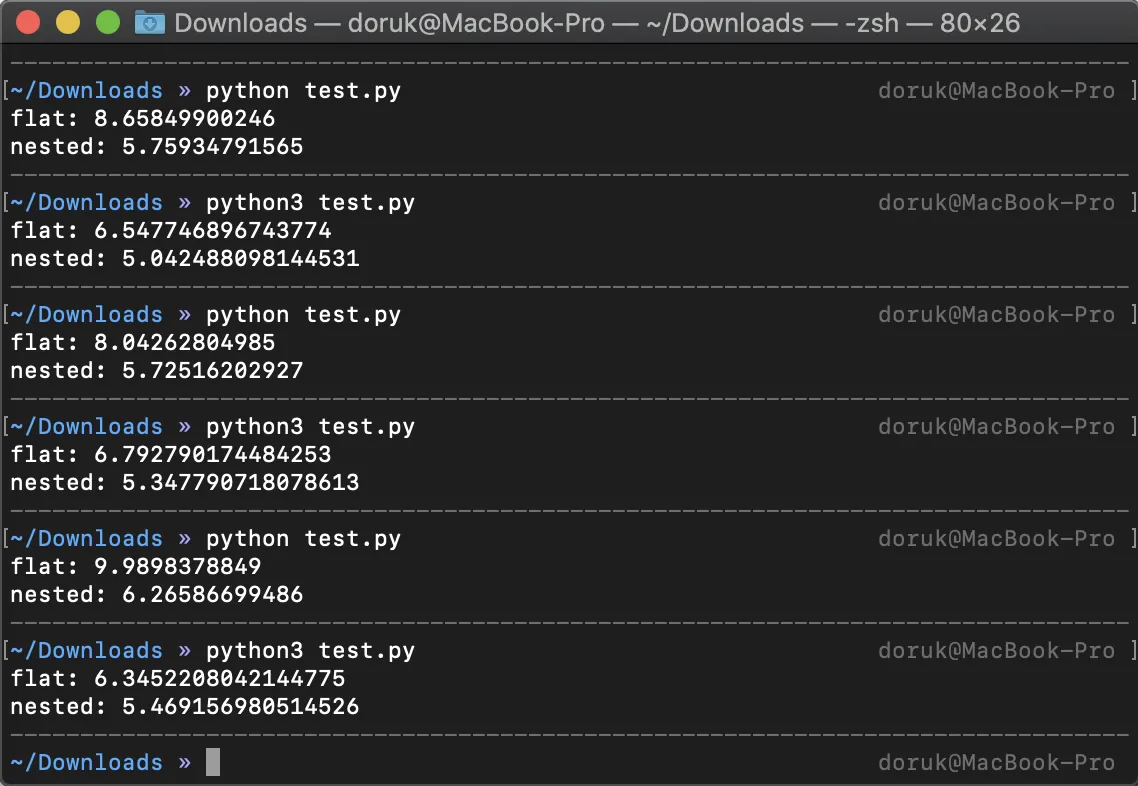Click the output line nested: 5.347790718078613
The width and height of the screenshot is (1138, 786).
click(x=184, y=483)
